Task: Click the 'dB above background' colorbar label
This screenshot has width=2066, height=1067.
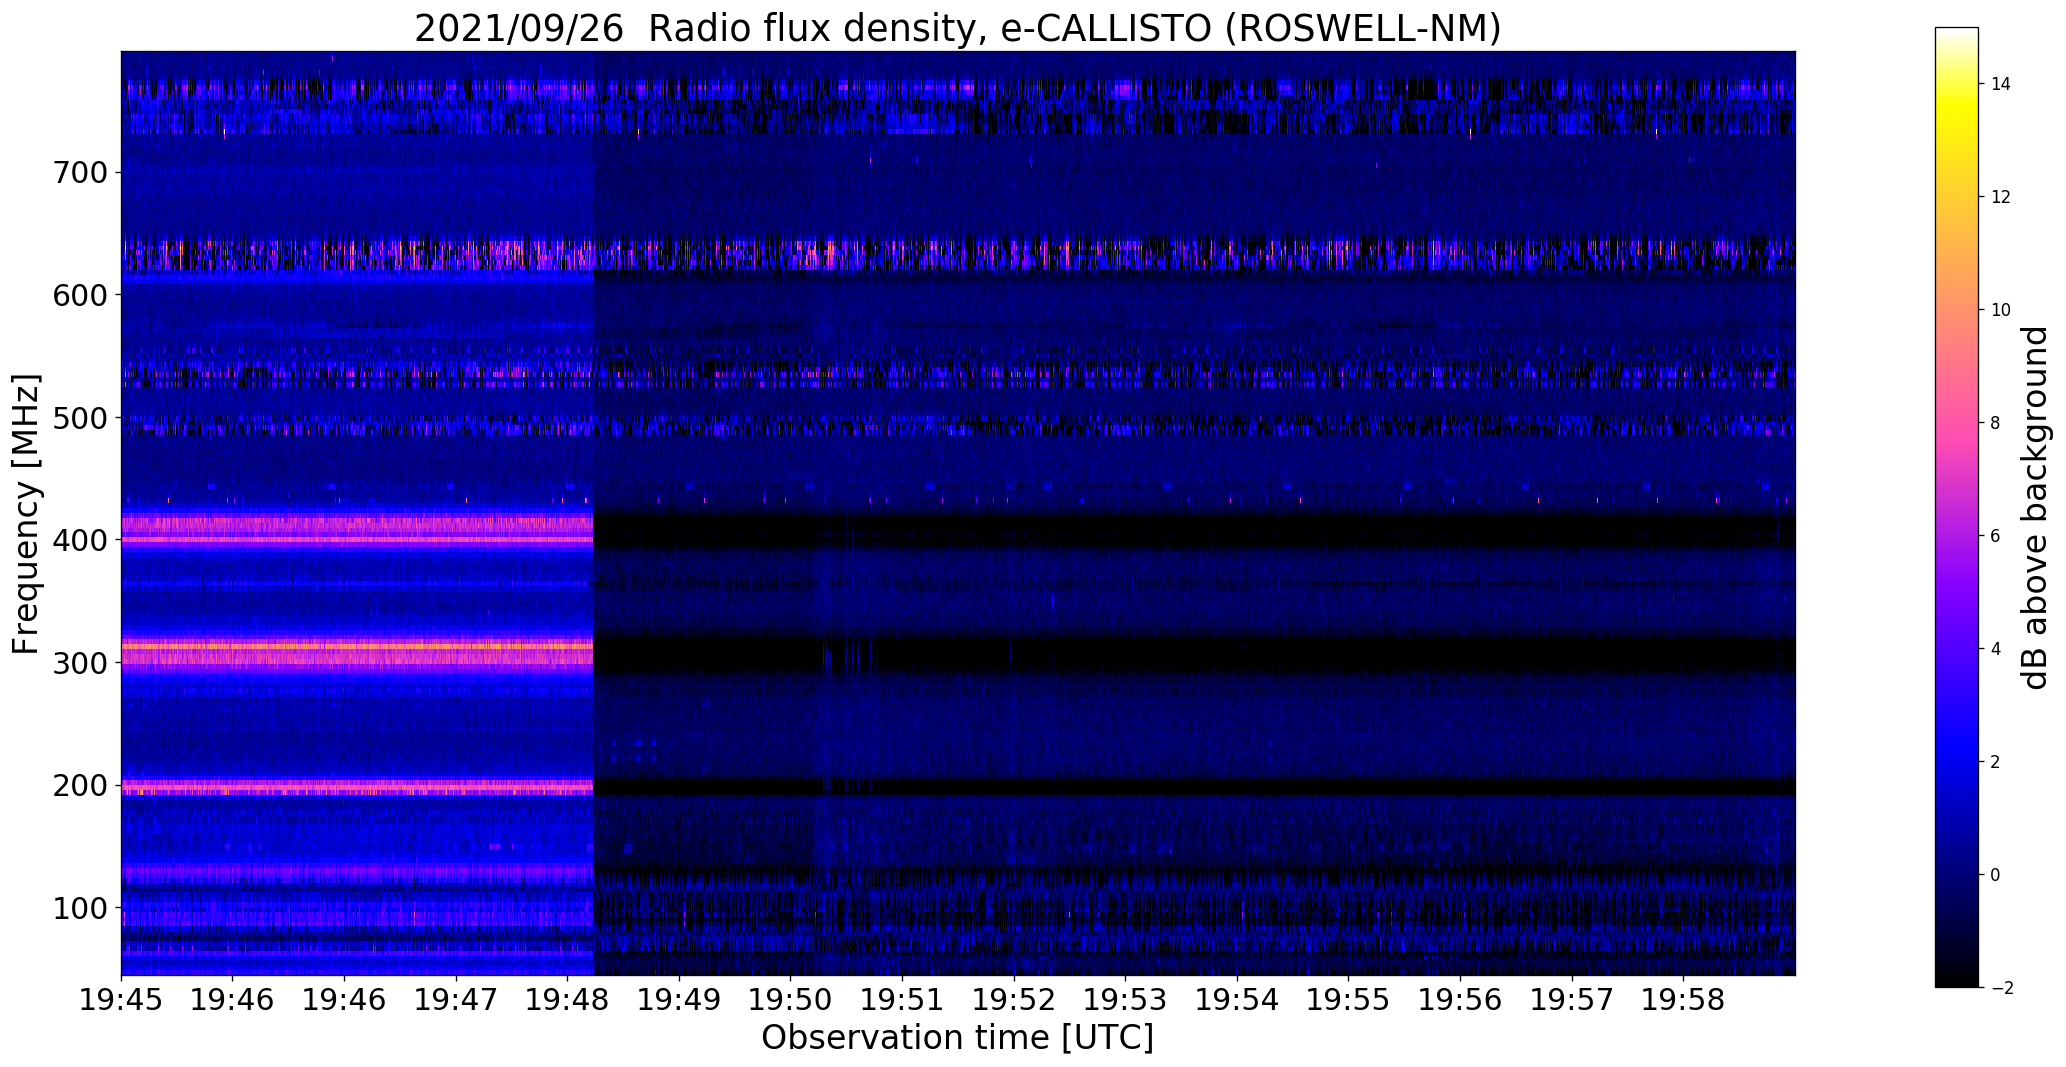Action: tap(2035, 507)
